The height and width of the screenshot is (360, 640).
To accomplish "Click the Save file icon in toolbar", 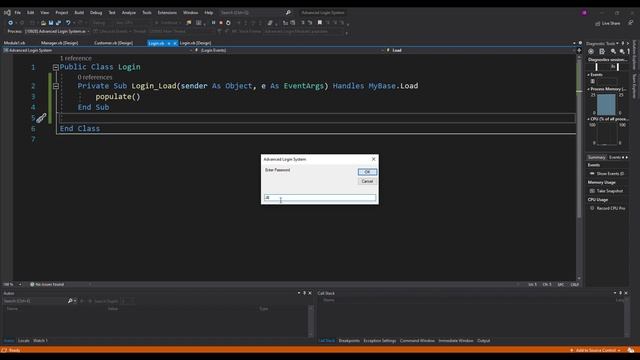I will pos(51,23).
